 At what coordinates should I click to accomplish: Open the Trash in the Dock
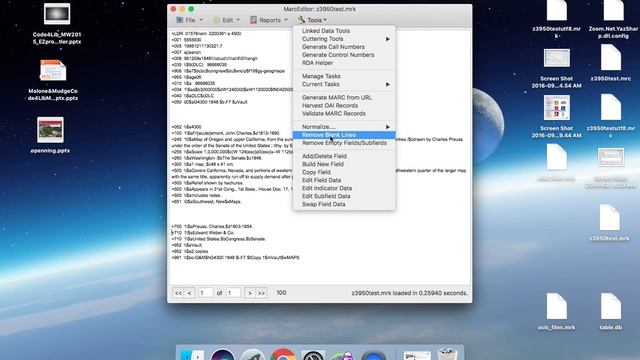pos(447,353)
